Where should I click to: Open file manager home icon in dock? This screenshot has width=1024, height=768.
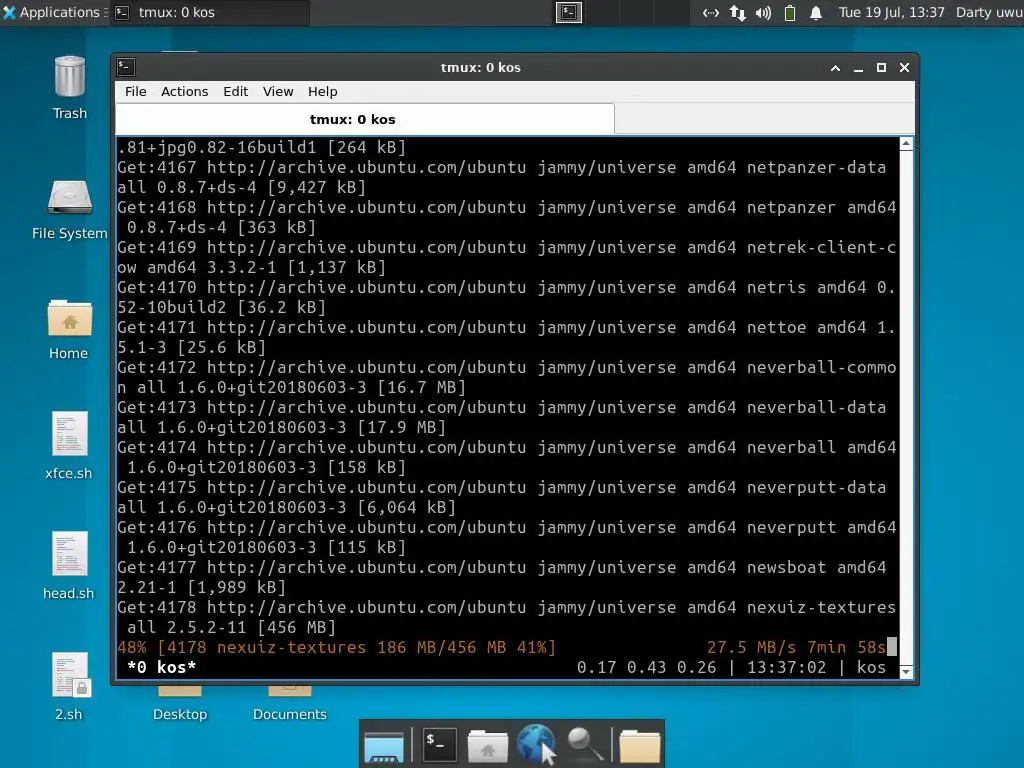[x=487, y=746]
